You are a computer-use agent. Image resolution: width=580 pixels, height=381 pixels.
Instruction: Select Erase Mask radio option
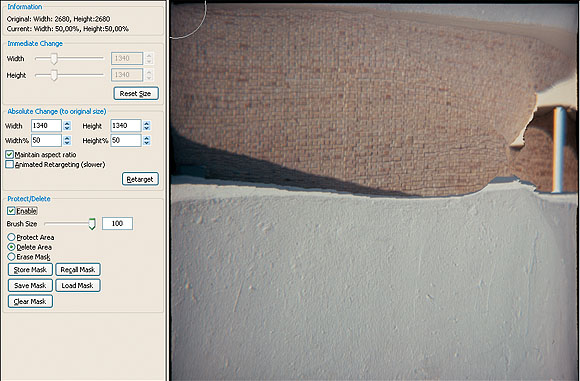click(x=11, y=256)
